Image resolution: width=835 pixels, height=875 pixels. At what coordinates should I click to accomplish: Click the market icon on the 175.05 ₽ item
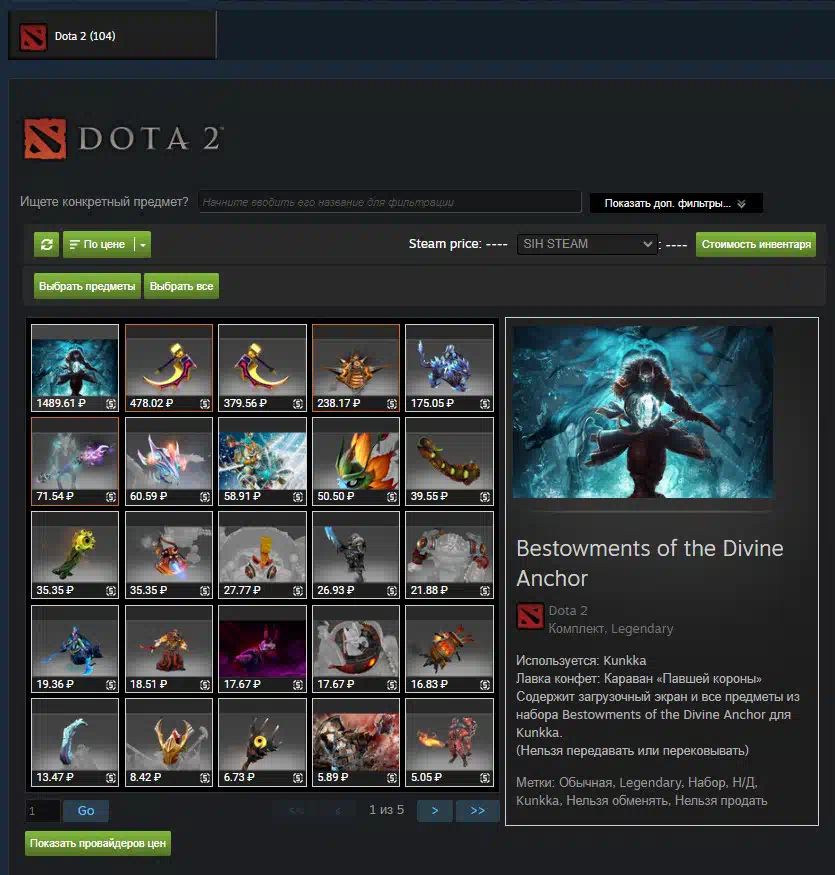485,403
